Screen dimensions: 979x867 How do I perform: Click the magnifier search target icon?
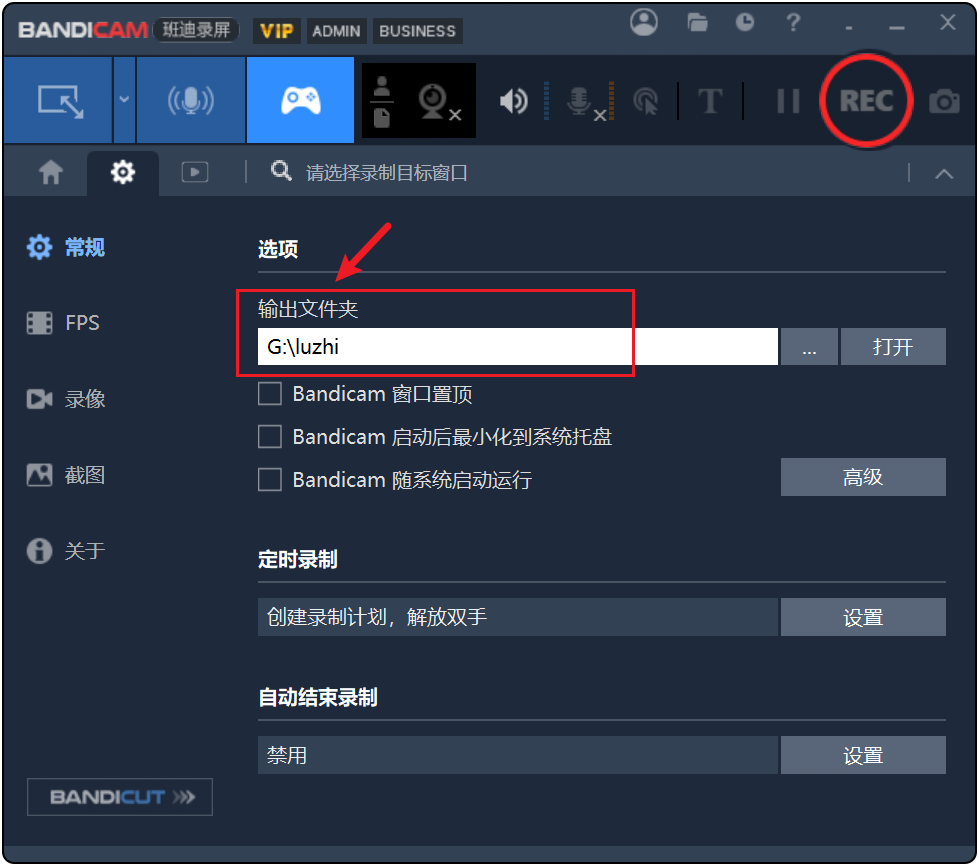click(281, 170)
